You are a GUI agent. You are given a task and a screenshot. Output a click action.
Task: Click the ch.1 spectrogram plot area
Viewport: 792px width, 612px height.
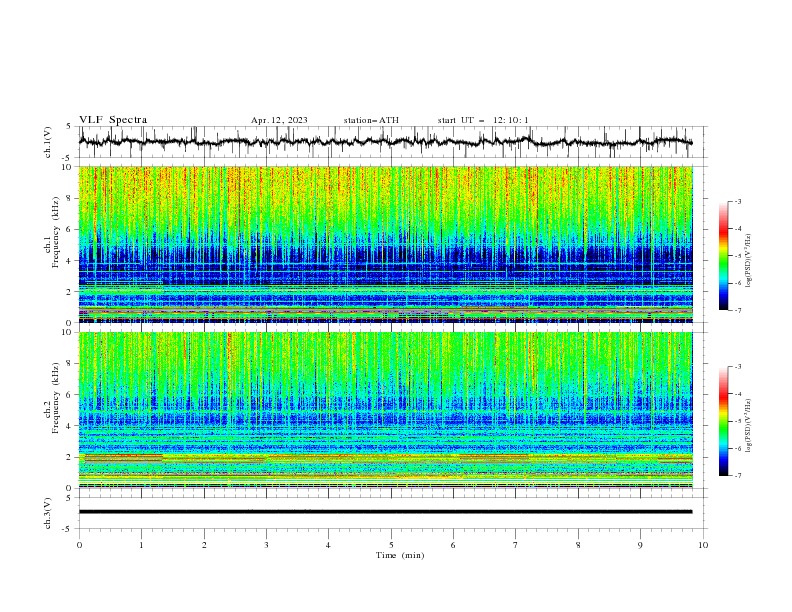[385, 244]
